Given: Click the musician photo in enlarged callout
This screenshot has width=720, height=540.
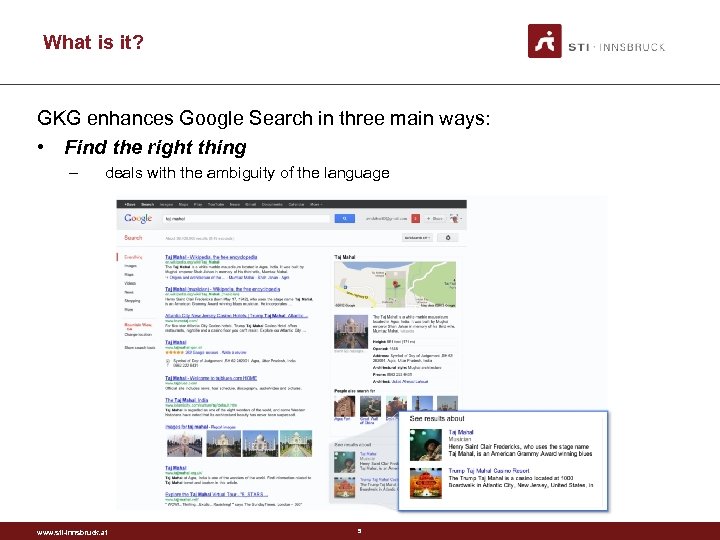Looking at the screenshot, I should 426,445.
